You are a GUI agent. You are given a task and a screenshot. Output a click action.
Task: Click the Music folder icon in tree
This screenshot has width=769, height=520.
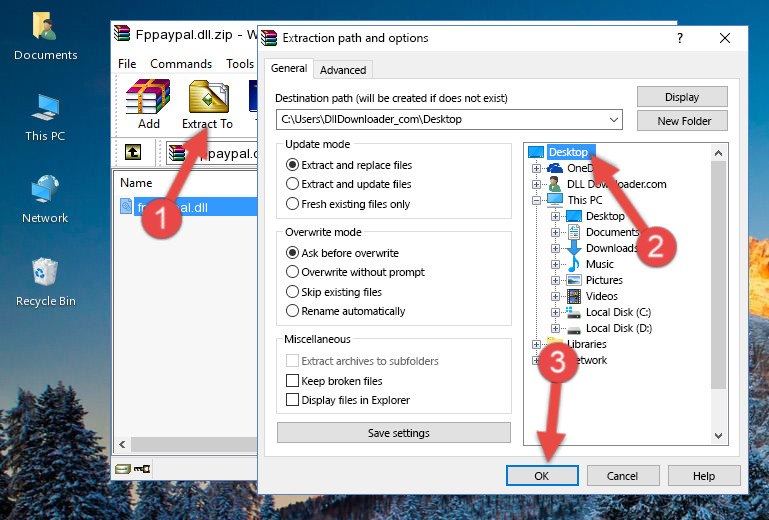point(573,264)
